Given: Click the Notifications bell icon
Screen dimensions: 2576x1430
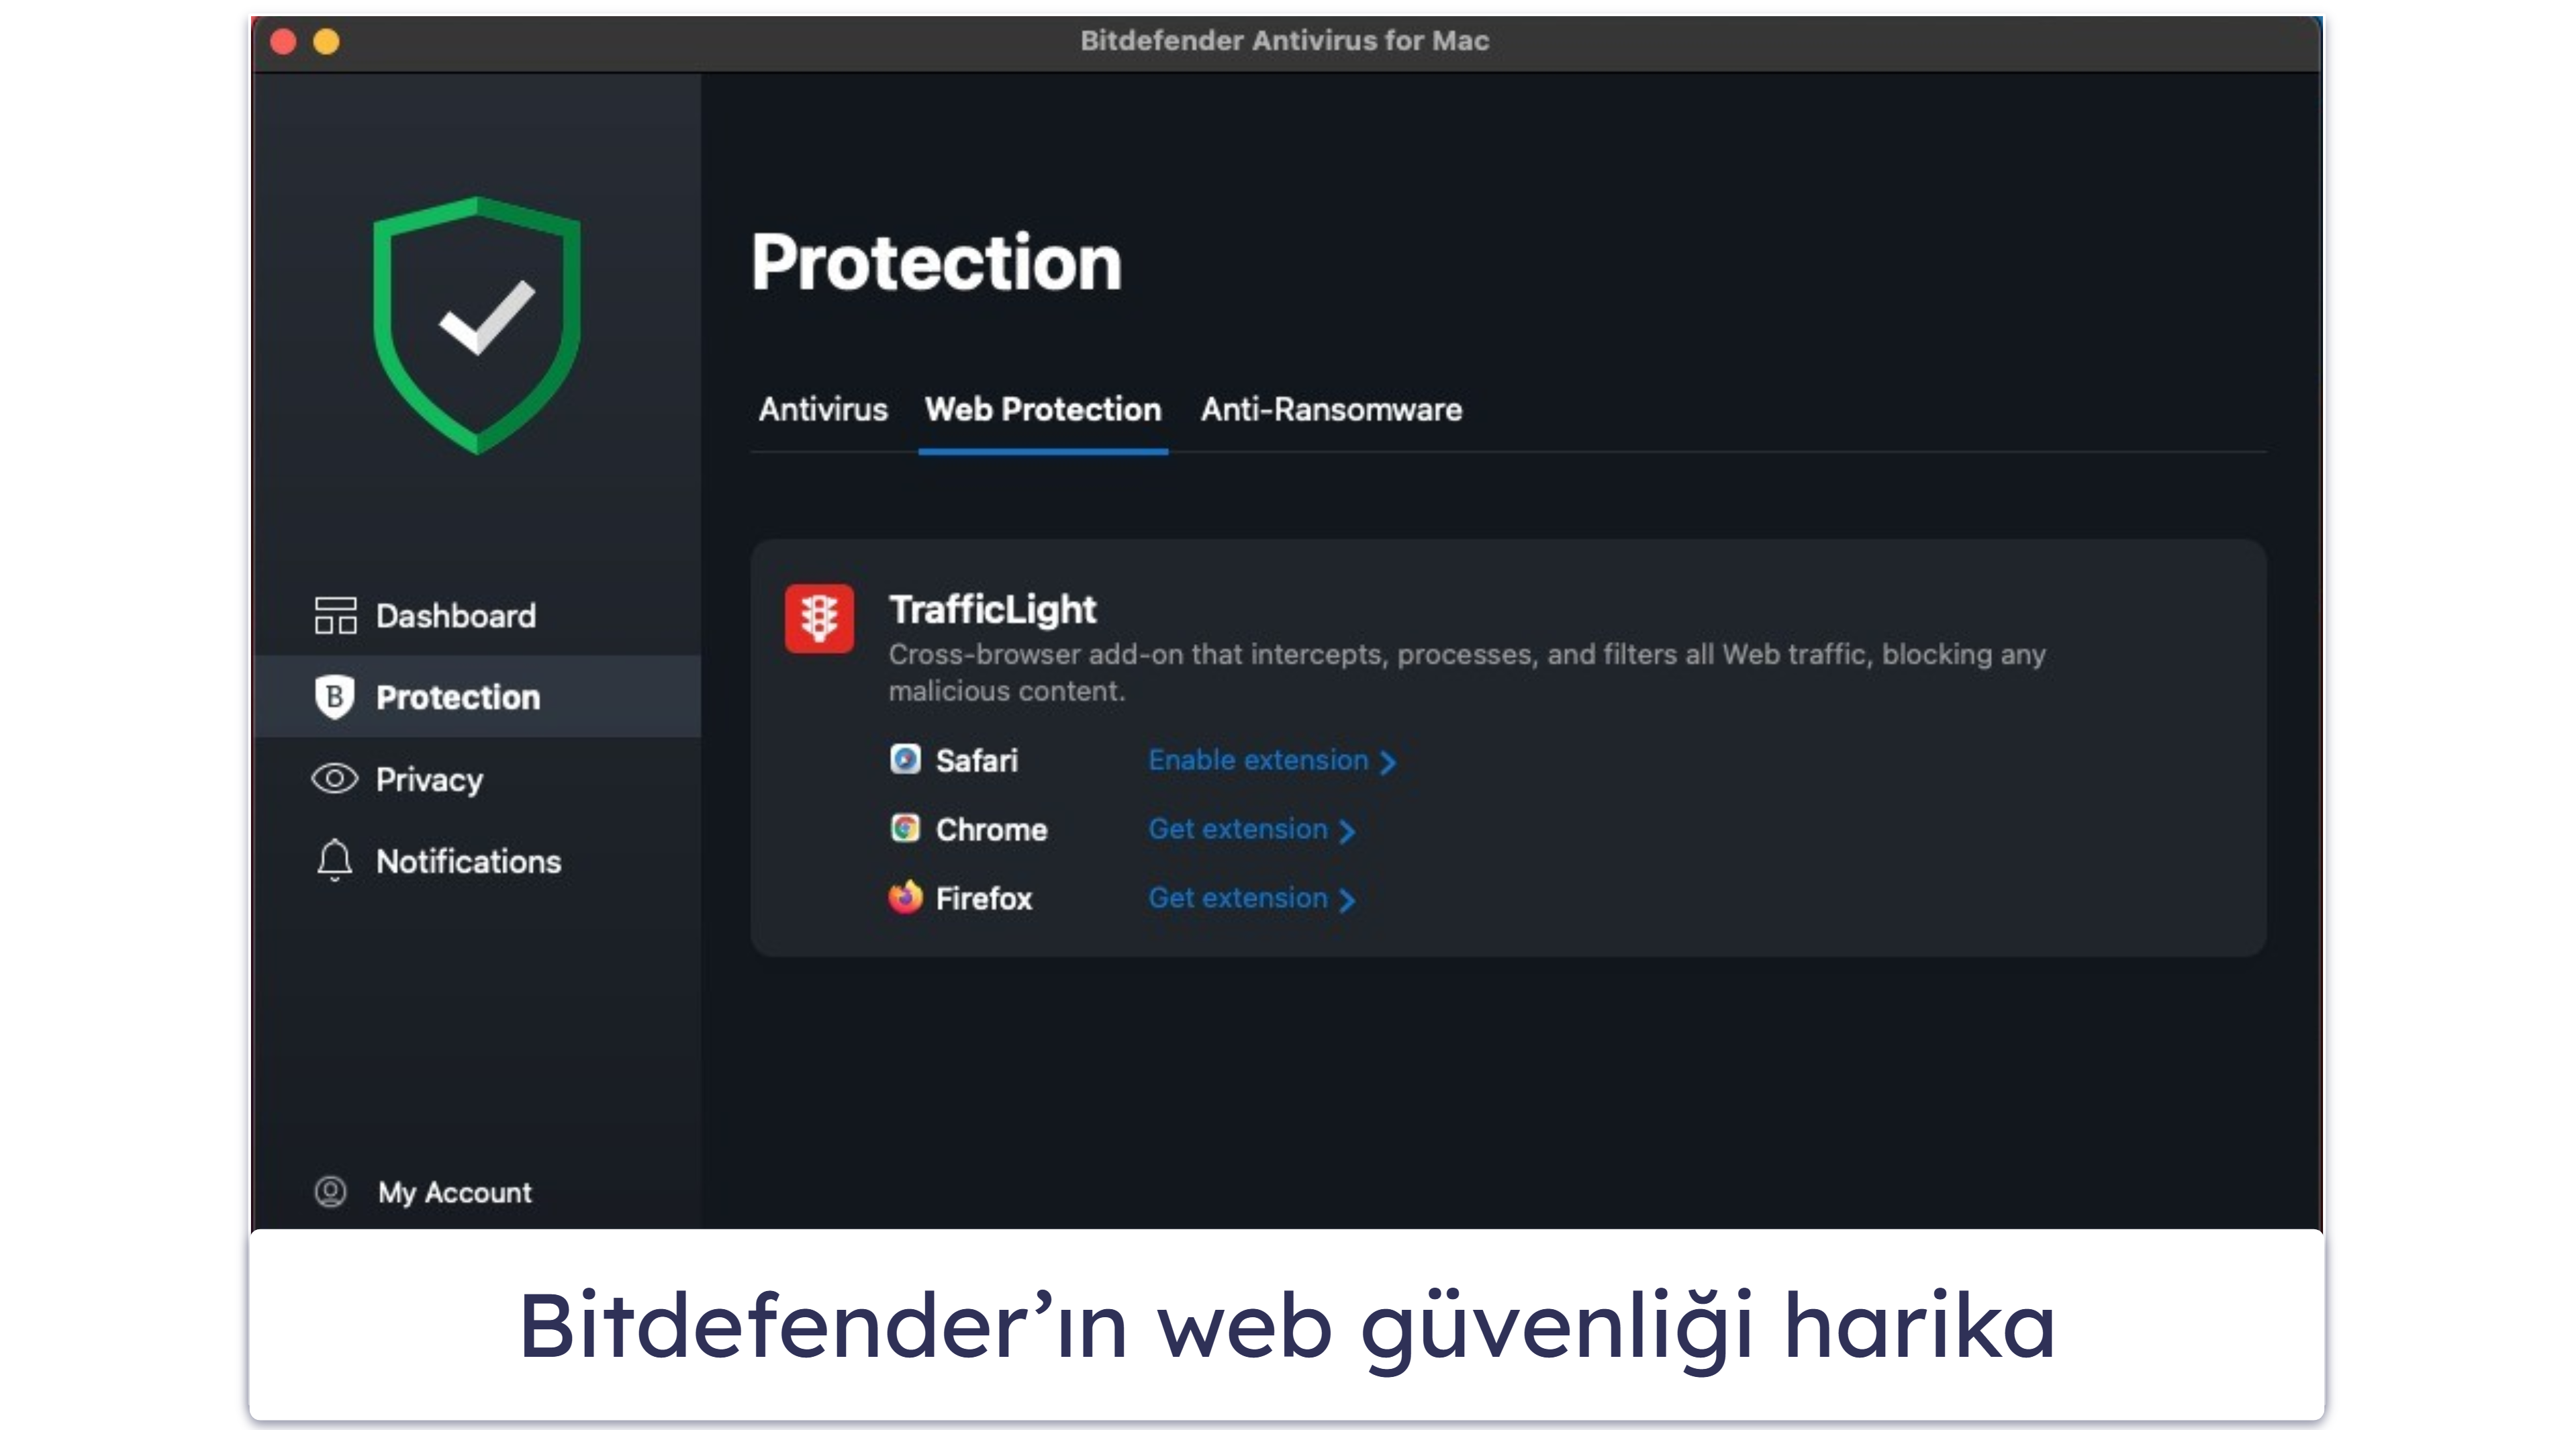Looking at the screenshot, I should [340, 861].
